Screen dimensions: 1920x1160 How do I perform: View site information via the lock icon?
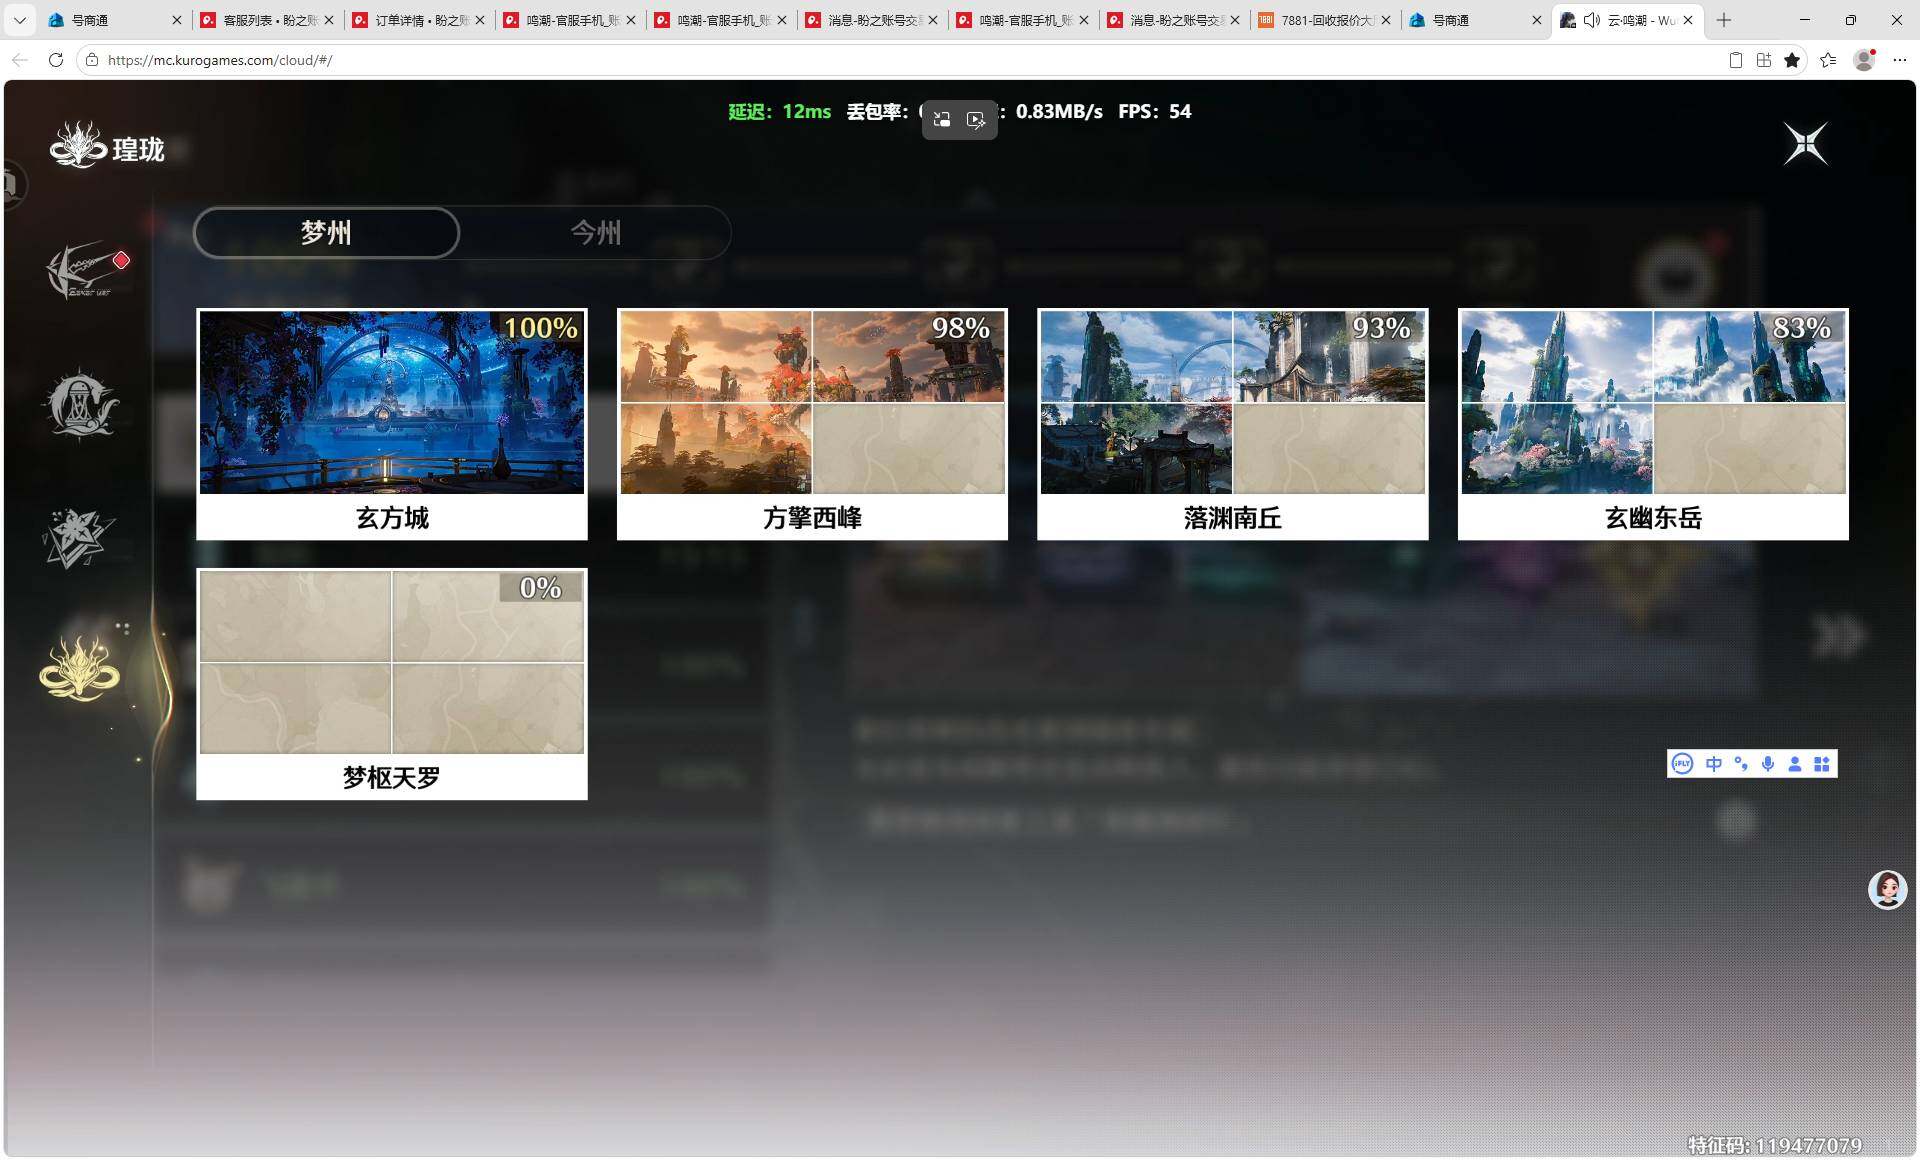point(92,60)
